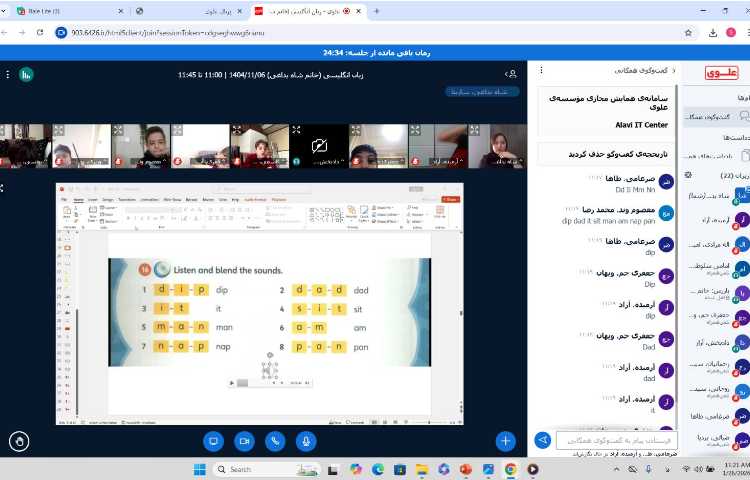The image size is (750, 480).
Task: Toggle screen sharing button
Action: [x=212, y=441]
